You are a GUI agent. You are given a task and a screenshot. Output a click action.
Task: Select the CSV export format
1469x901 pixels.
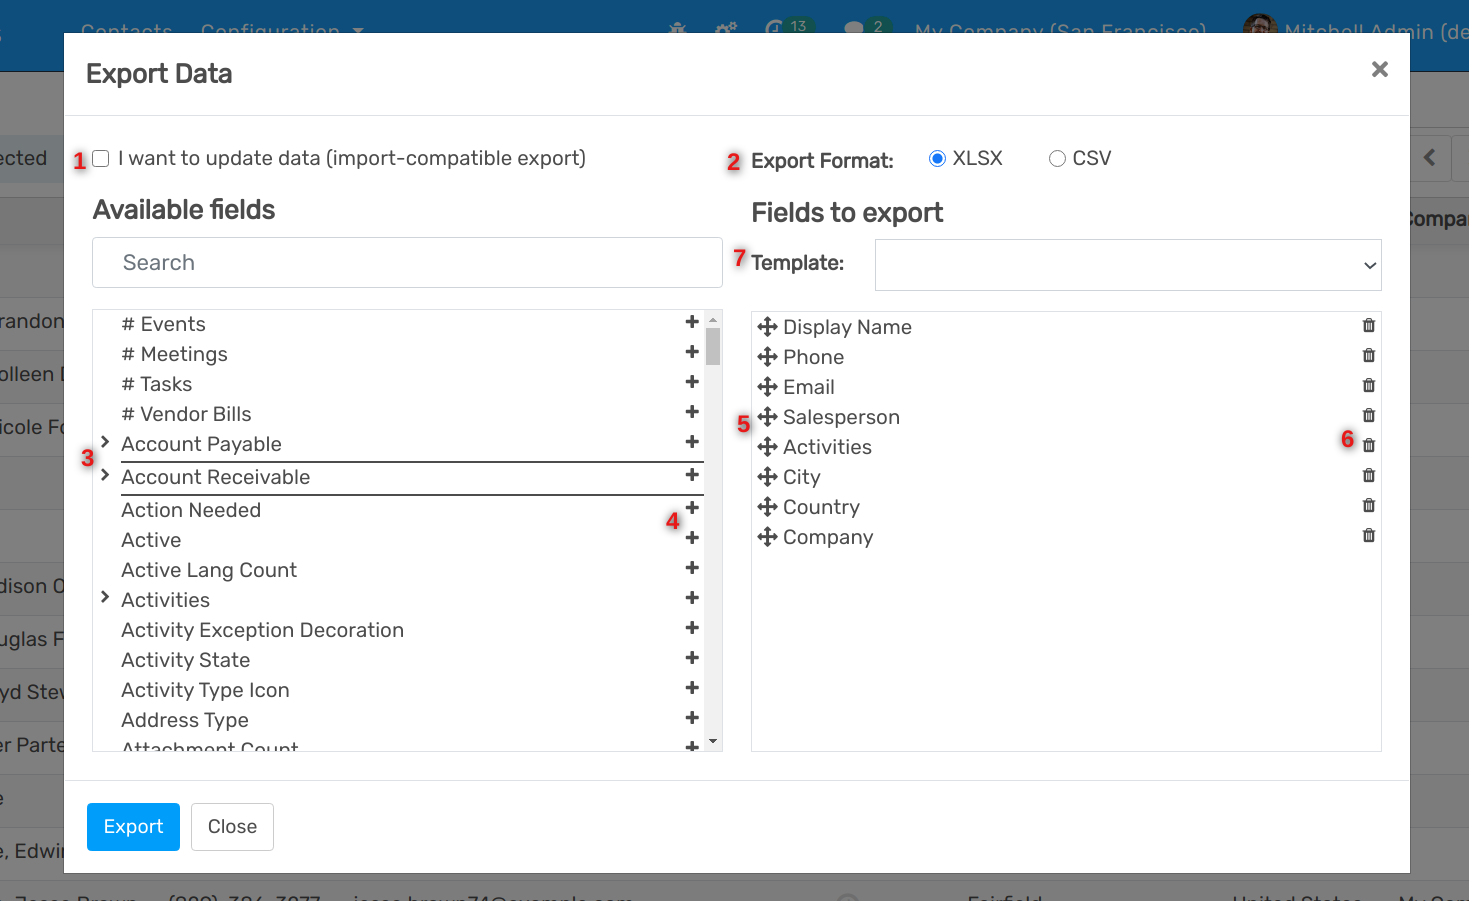click(1057, 157)
